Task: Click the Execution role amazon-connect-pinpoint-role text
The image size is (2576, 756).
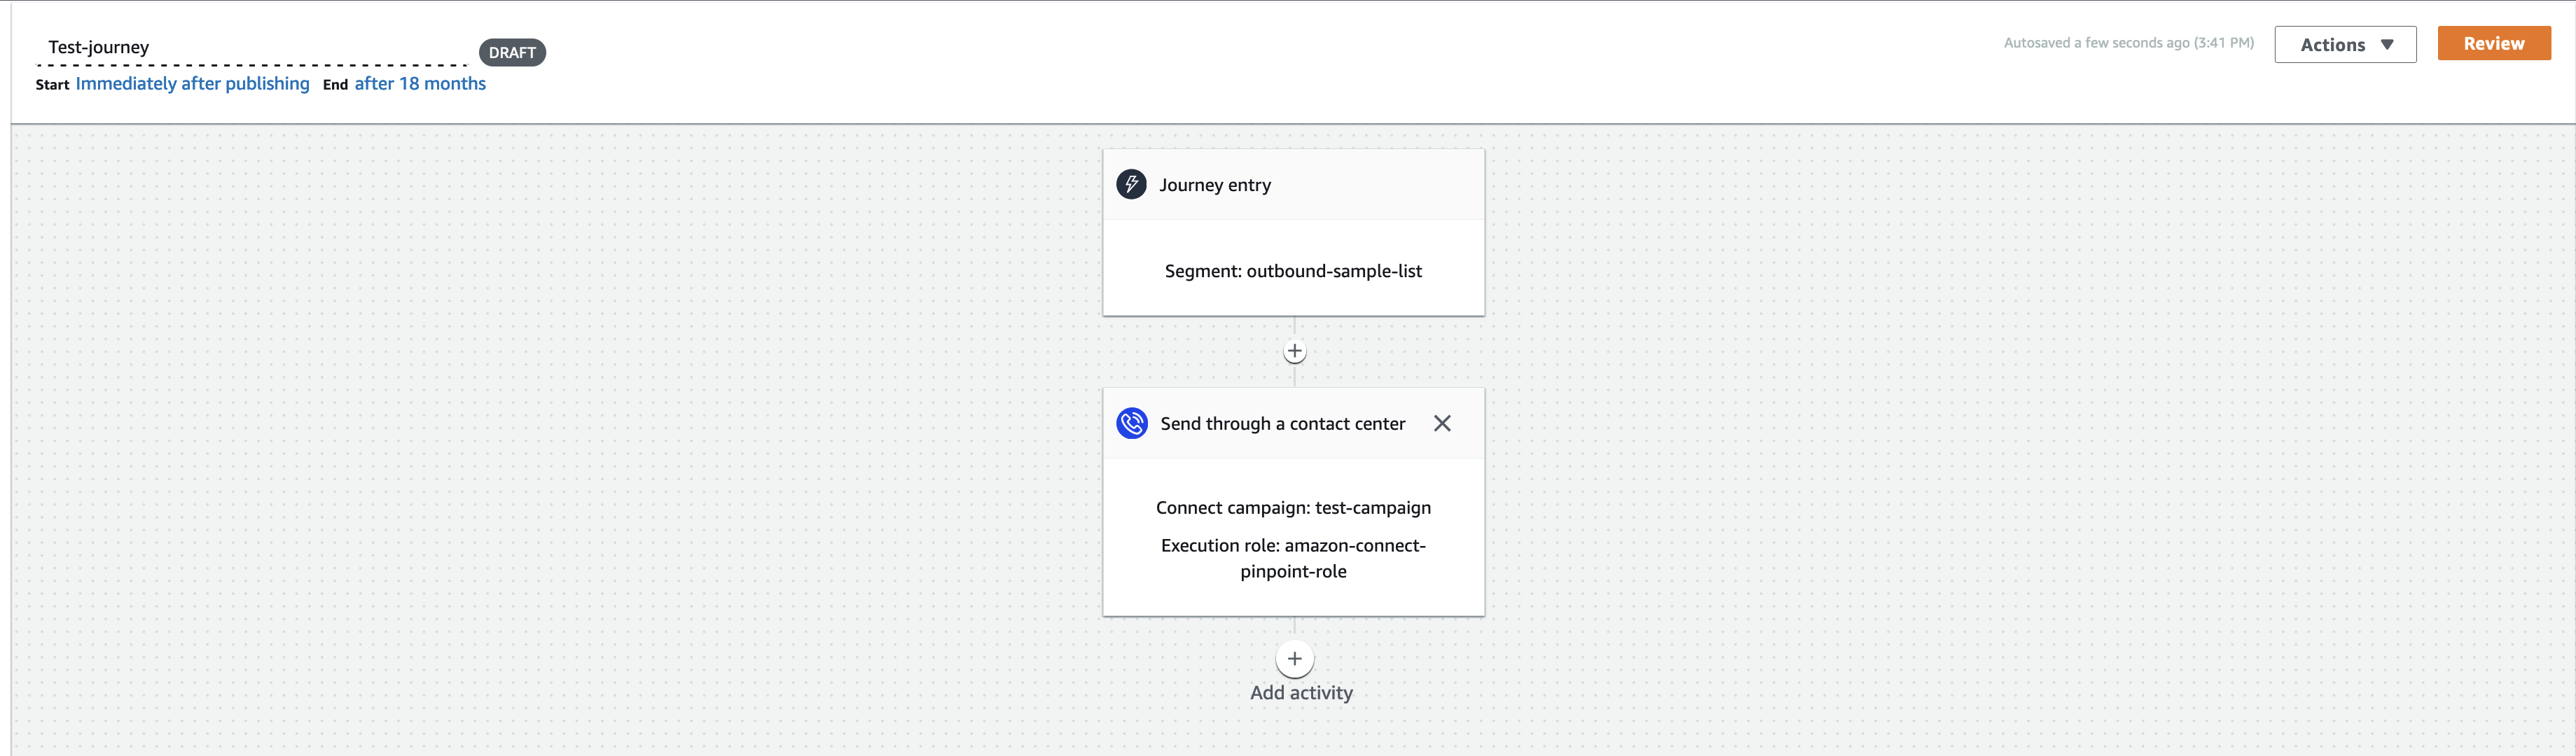Action: [x=1293, y=558]
